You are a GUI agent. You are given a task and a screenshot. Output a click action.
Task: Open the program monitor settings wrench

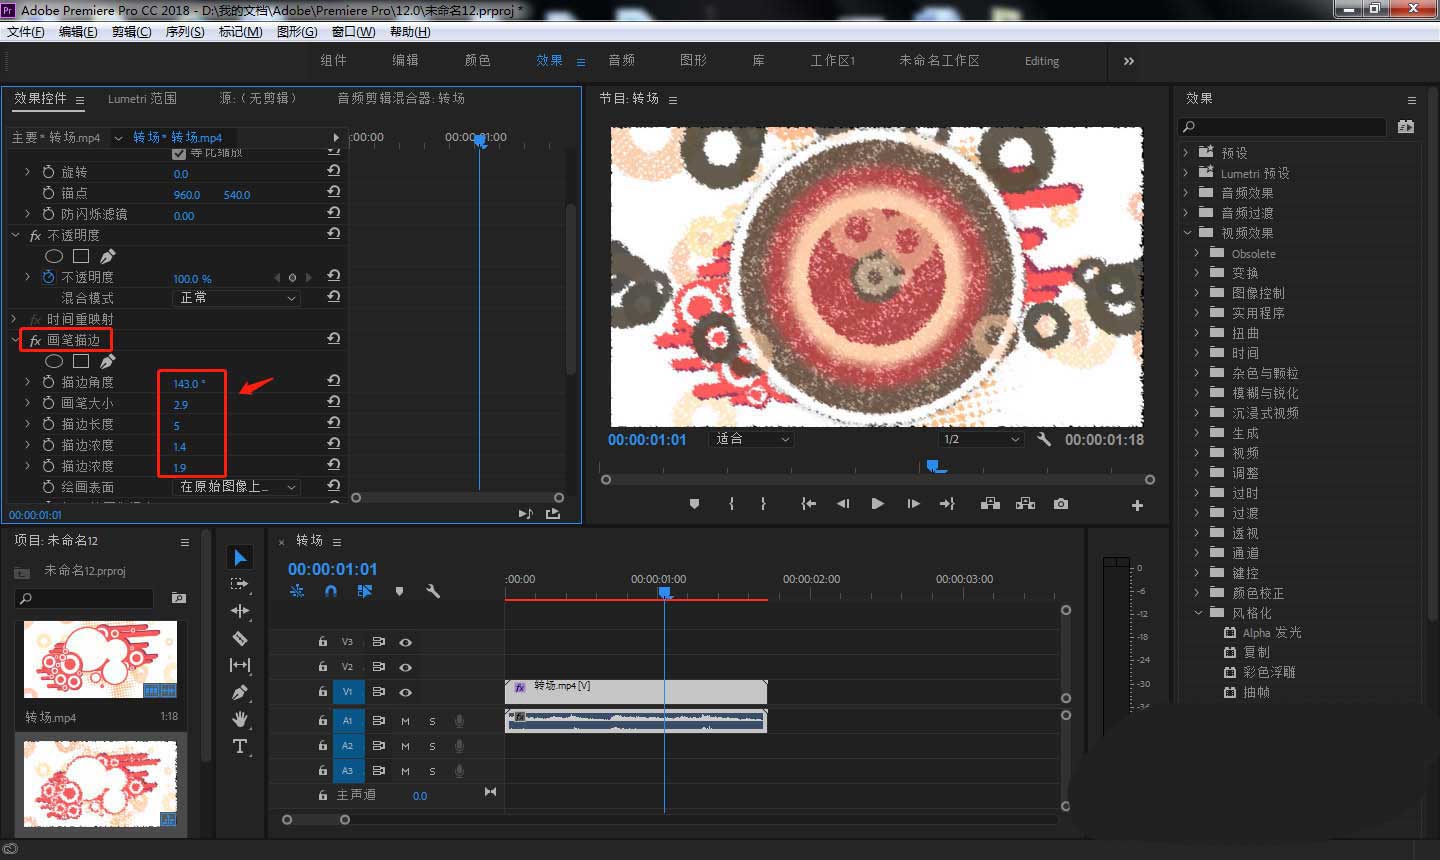pyautogui.click(x=1044, y=439)
